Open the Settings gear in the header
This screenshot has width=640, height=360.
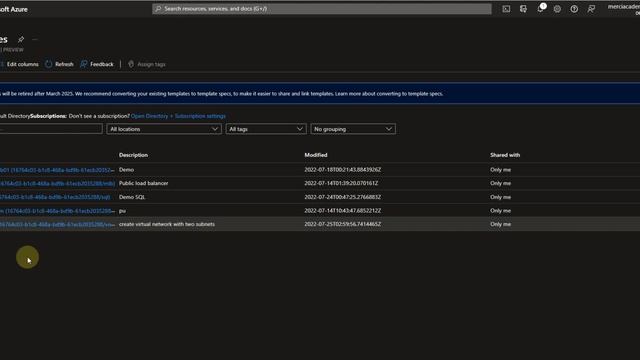(557, 9)
